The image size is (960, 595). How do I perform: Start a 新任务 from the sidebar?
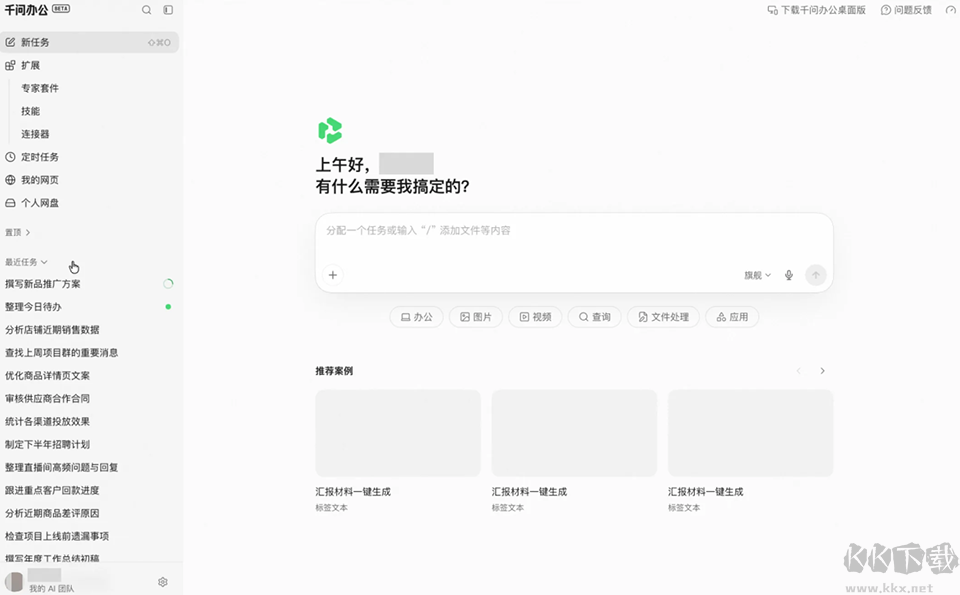89,42
